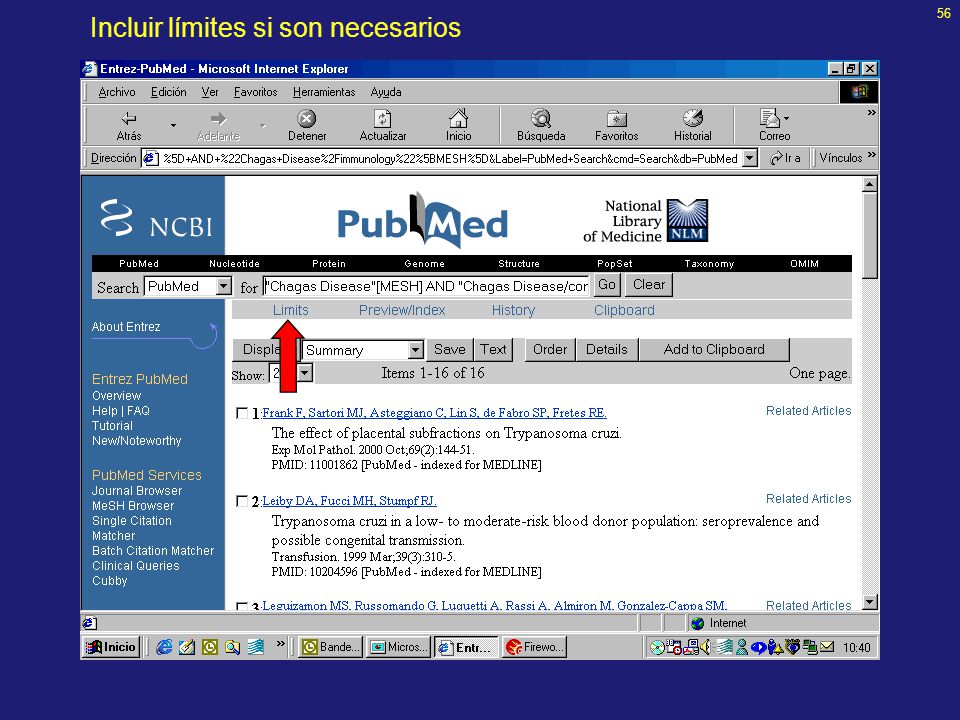Open the Edición menu
960x720 pixels.
168,92
